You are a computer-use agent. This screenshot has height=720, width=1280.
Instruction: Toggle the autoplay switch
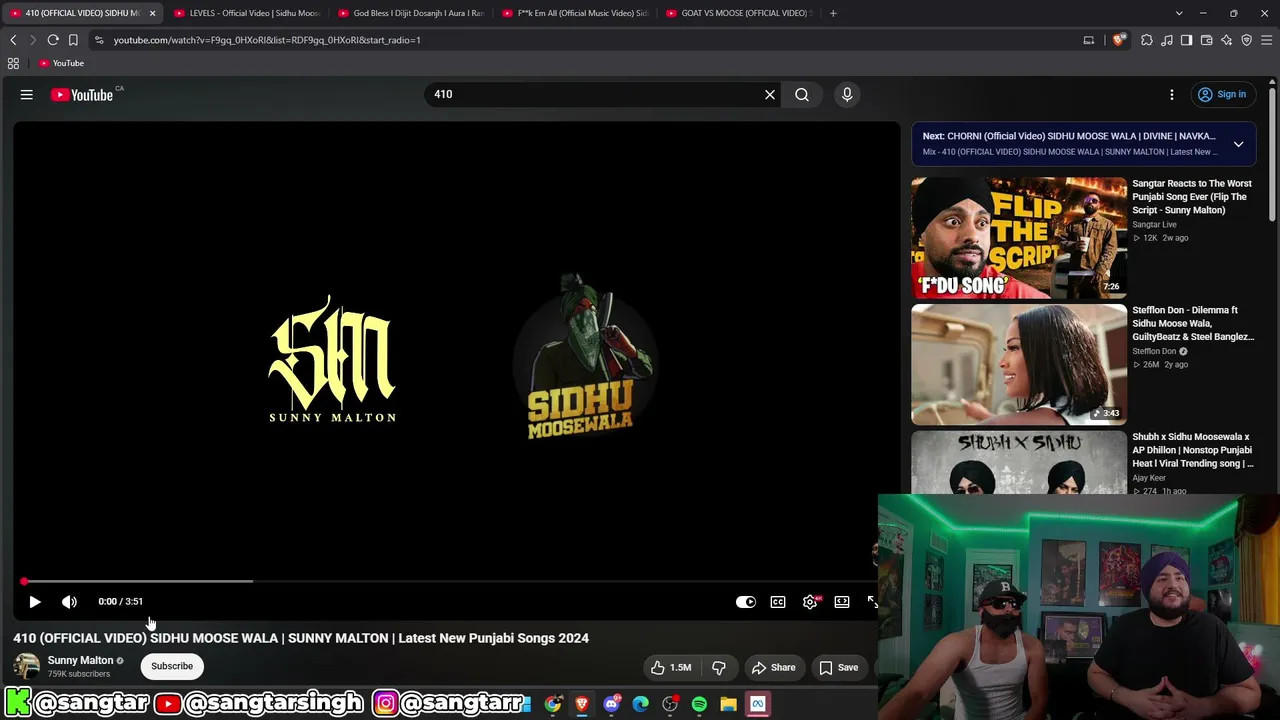[746, 602]
